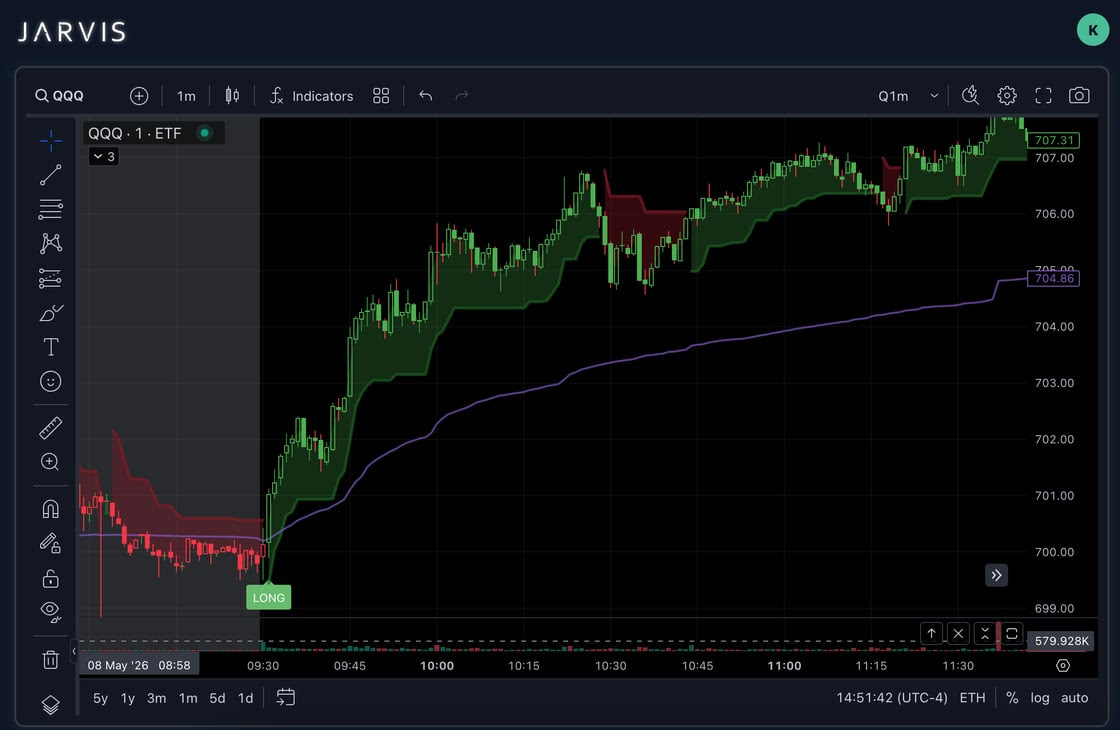The height and width of the screenshot is (730, 1120).
Task: Click the 704.86 purple line price label
Action: pyautogui.click(x=1054, y=279)
